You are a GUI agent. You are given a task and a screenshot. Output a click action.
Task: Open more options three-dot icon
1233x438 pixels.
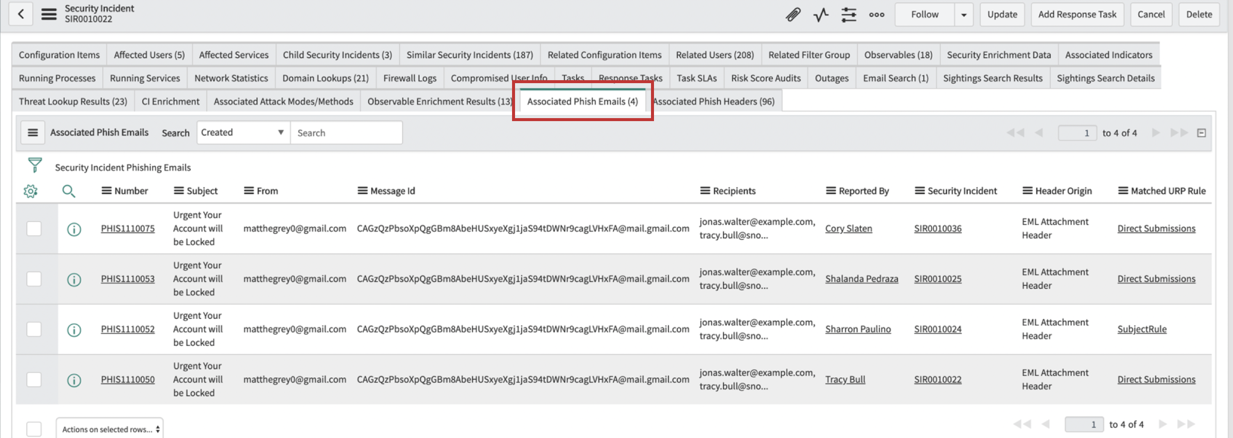coord(877,14)
